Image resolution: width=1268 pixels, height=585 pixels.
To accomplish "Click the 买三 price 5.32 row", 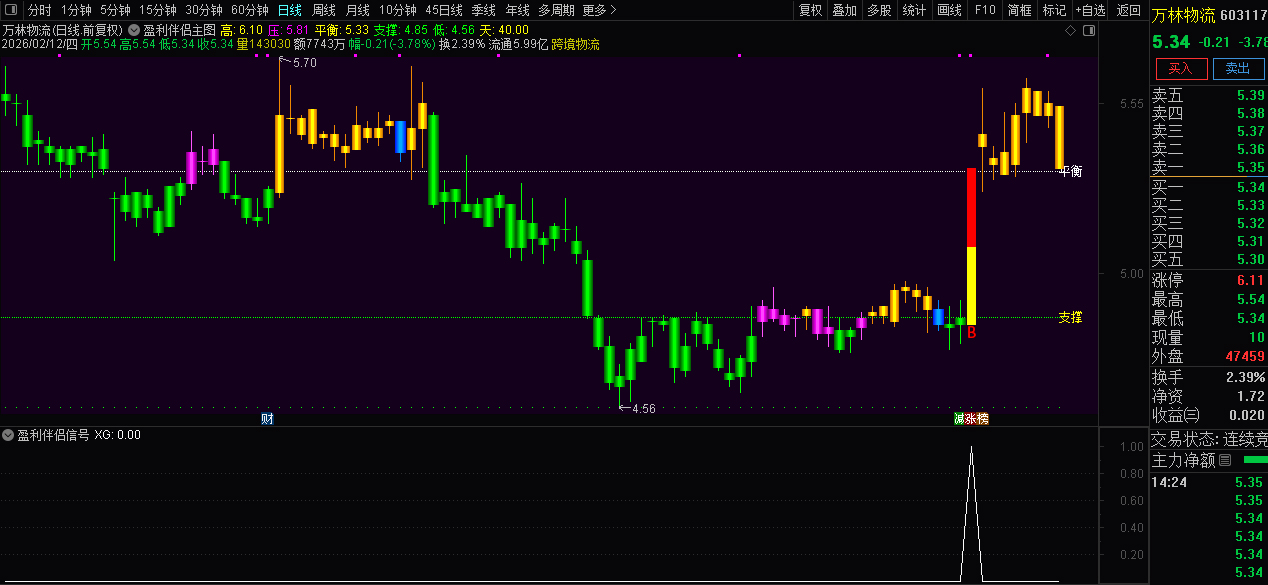I will 1208,223.
